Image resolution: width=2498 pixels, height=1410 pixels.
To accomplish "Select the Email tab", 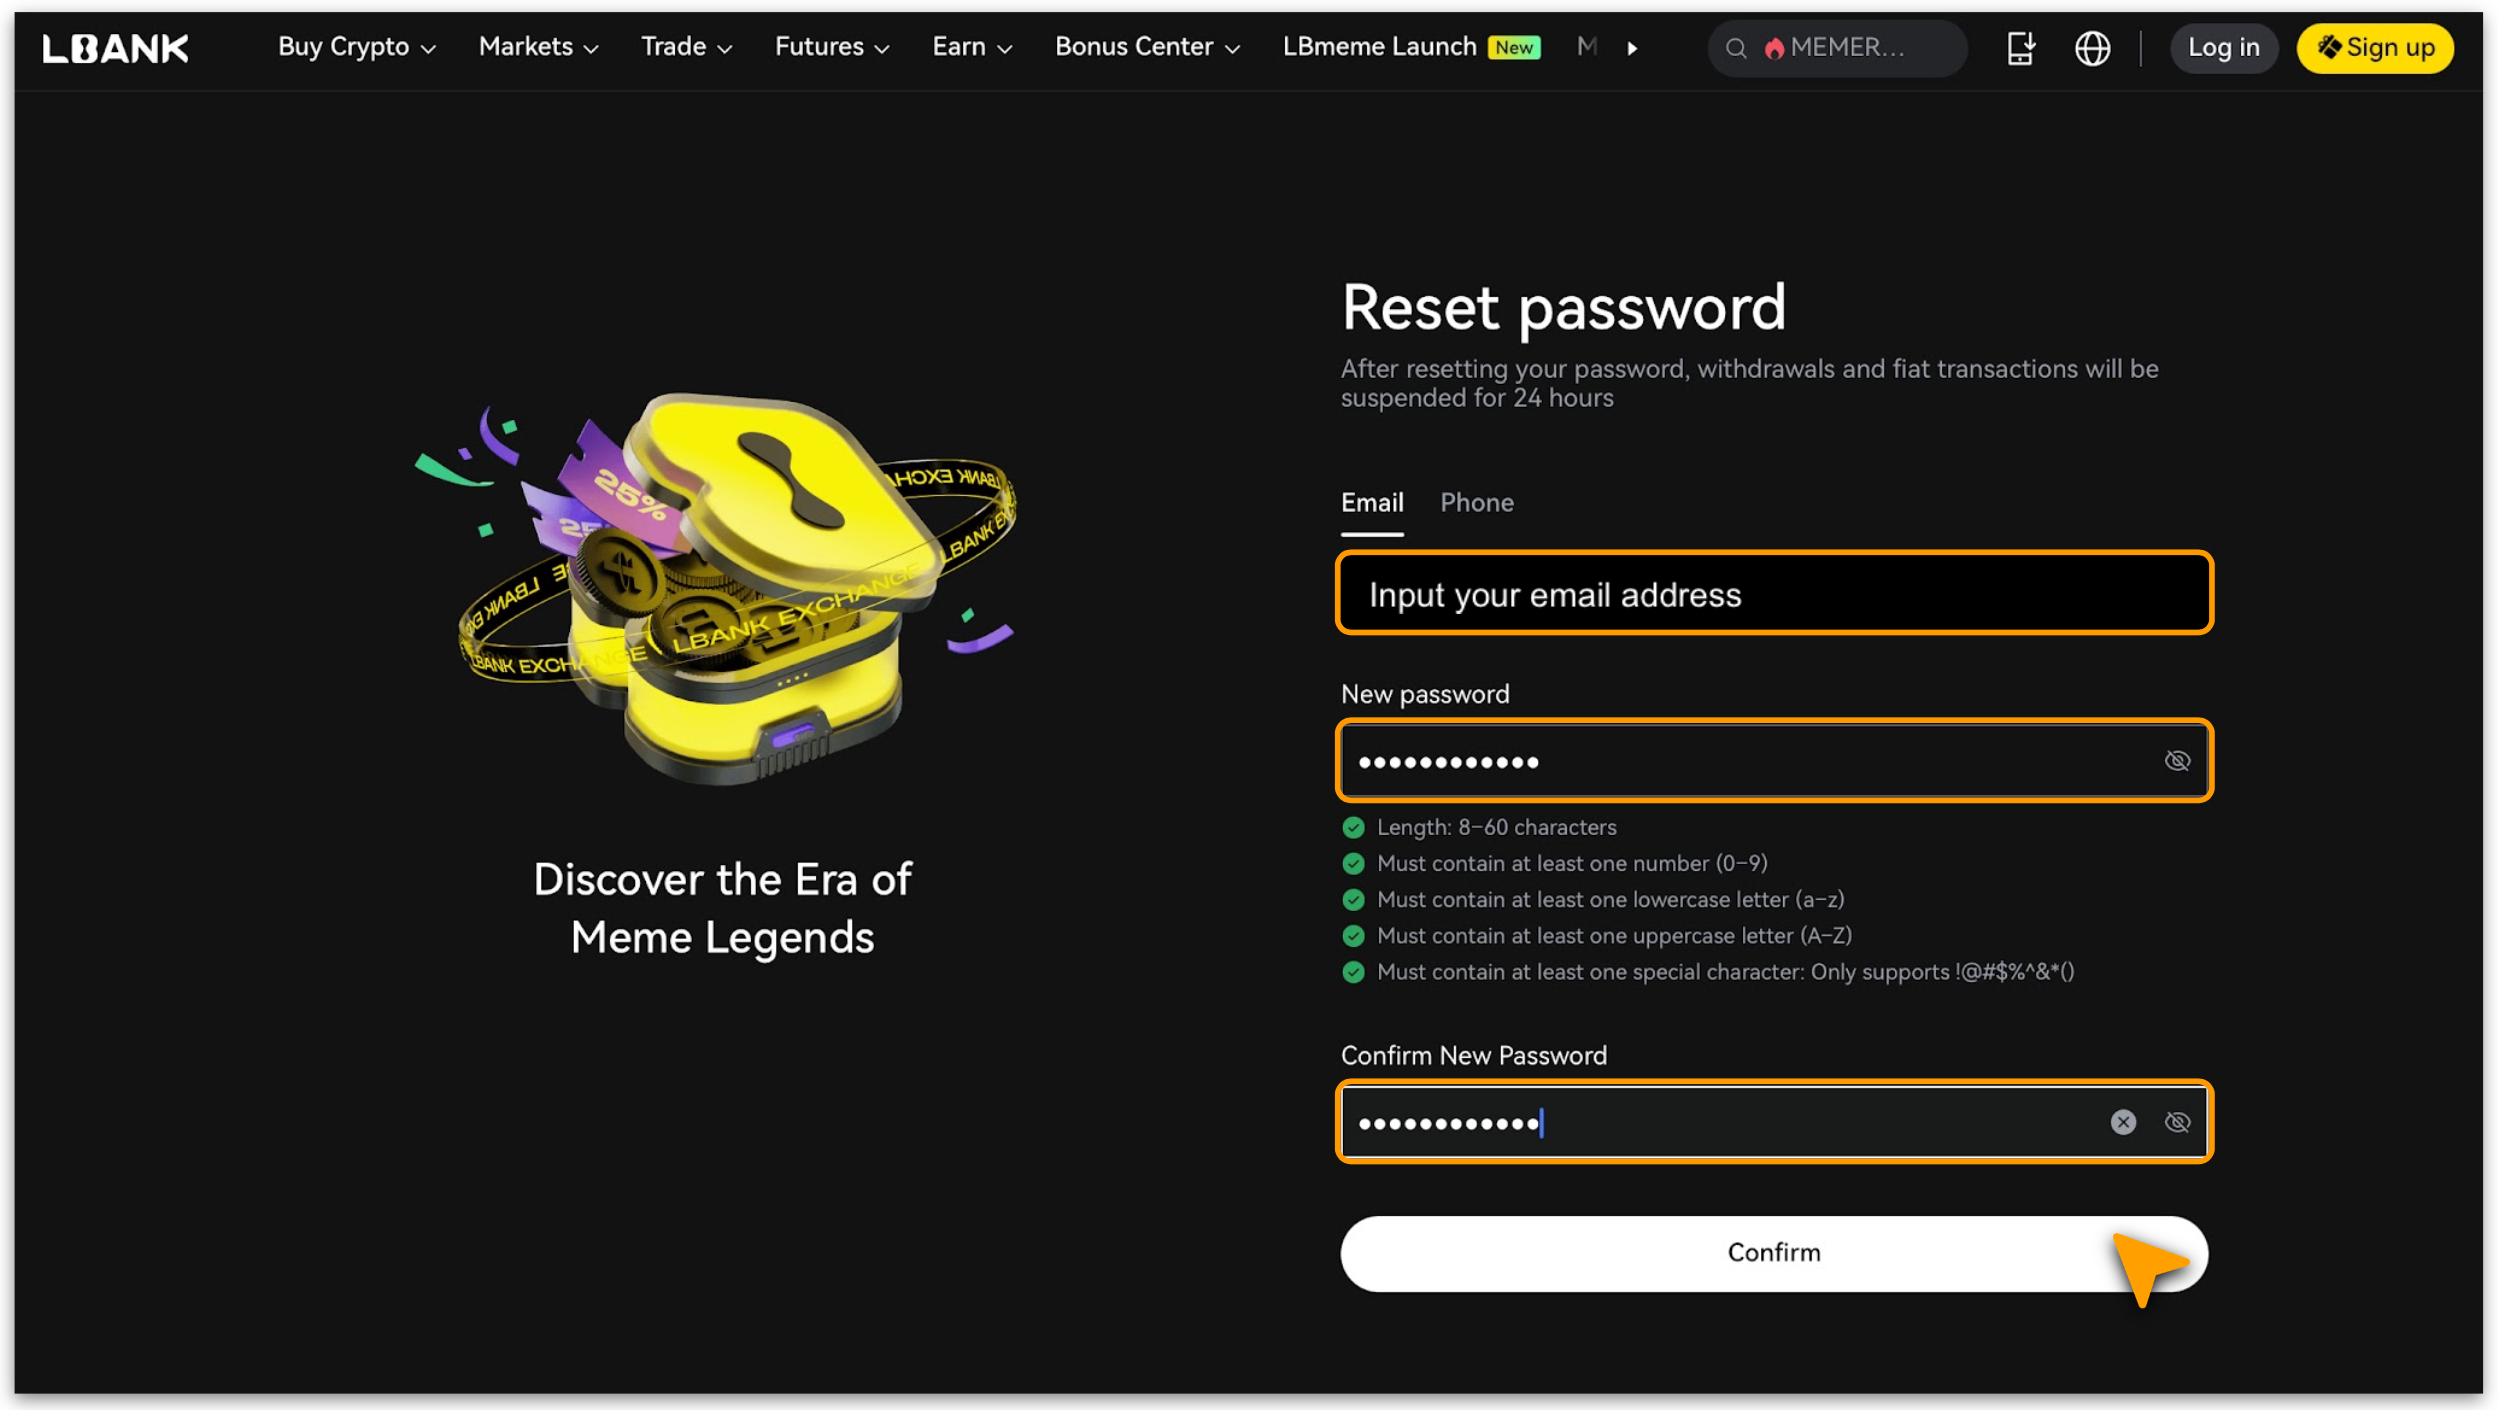I will tap(1372, 502).
